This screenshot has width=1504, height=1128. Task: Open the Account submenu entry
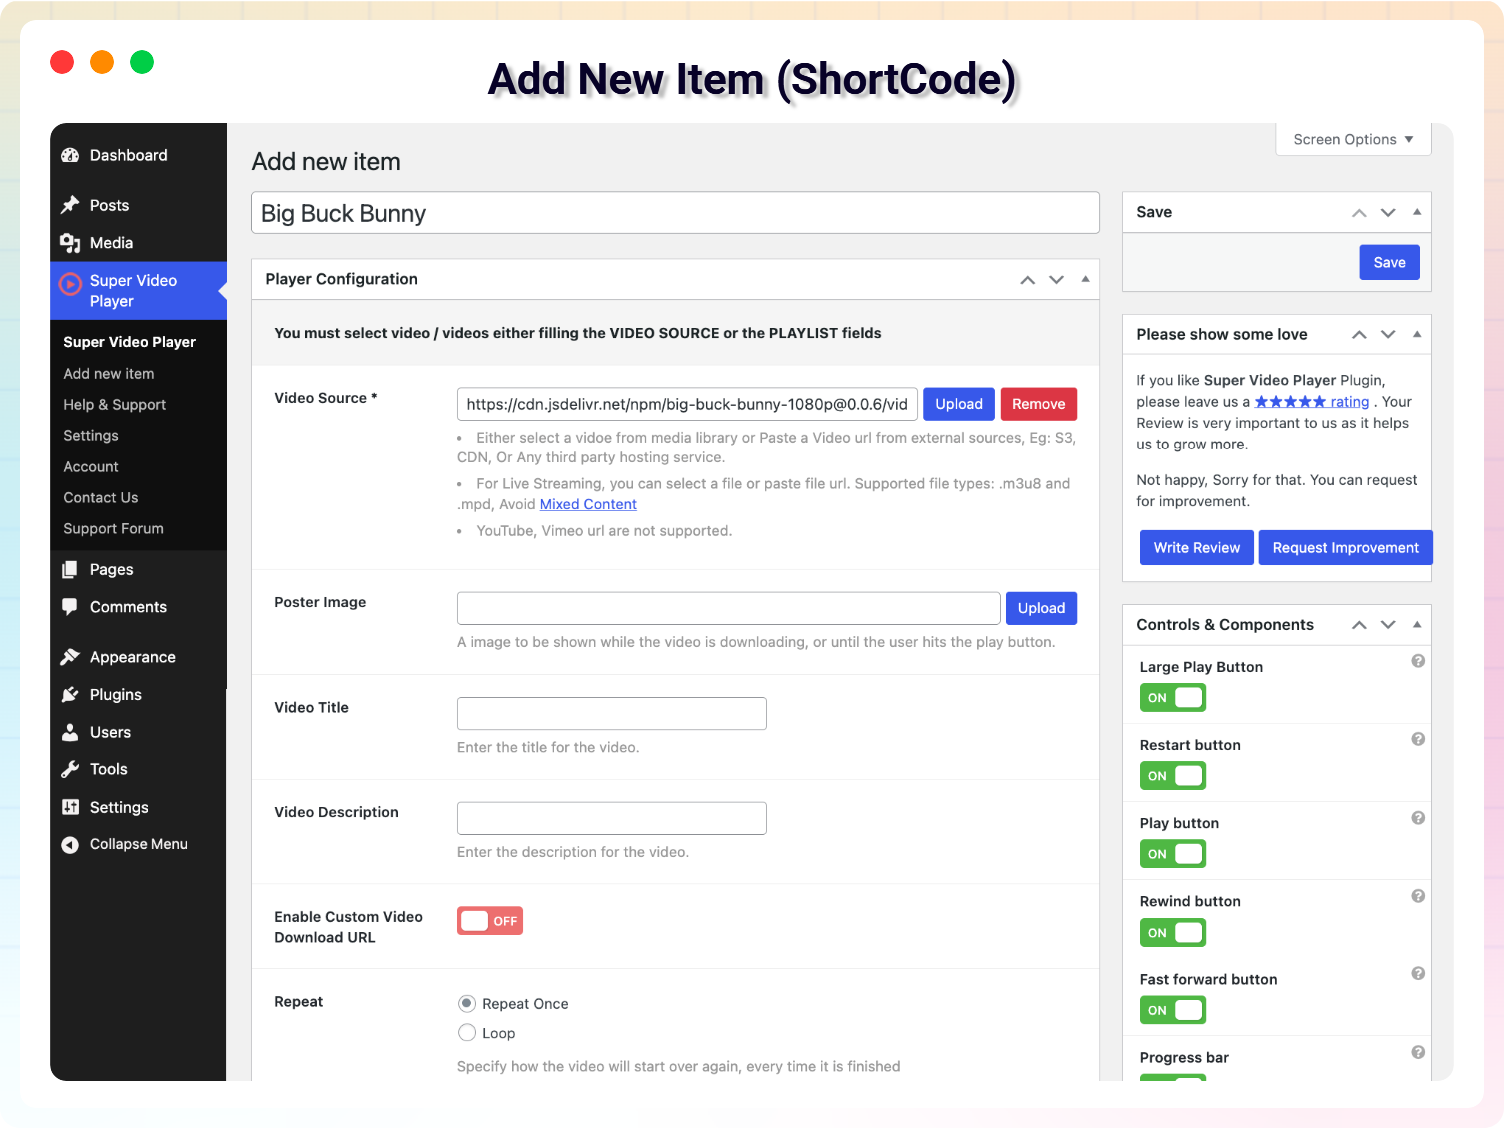[x=91, y=466]
